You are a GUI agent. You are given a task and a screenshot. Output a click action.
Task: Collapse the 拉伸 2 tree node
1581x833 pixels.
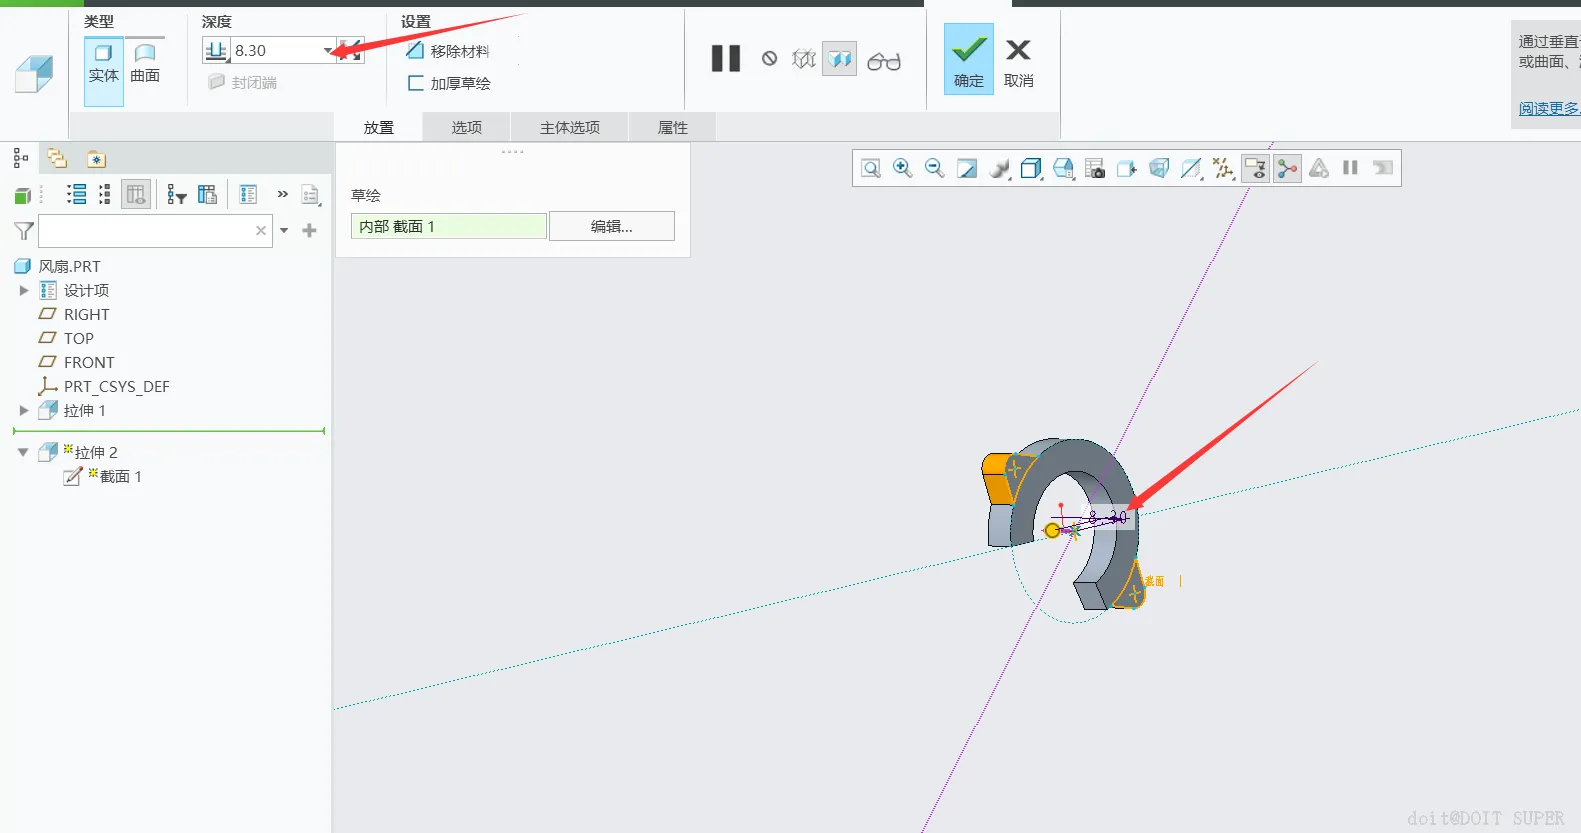click(23, 452)
